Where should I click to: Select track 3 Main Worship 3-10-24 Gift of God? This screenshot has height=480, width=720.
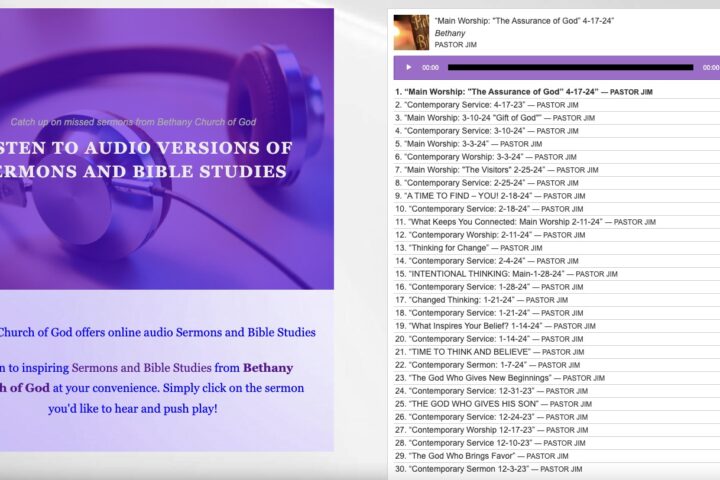(557, 118)
